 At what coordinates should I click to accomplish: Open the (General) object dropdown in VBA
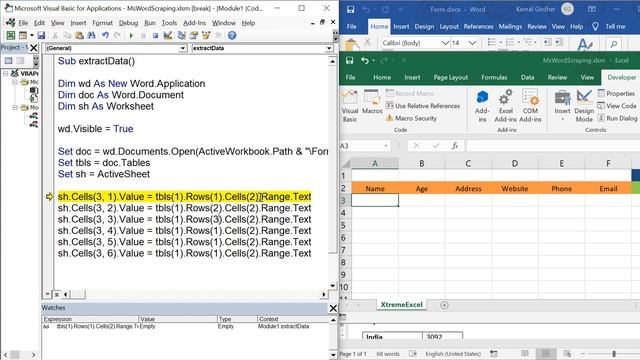(183, 48)
